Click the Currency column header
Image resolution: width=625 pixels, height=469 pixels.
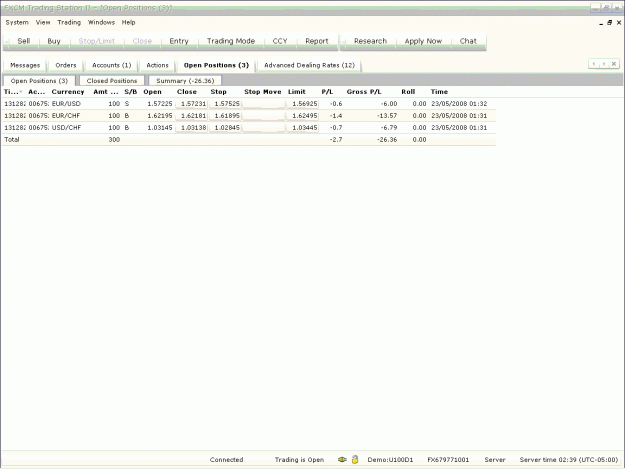tap(68, 92)
